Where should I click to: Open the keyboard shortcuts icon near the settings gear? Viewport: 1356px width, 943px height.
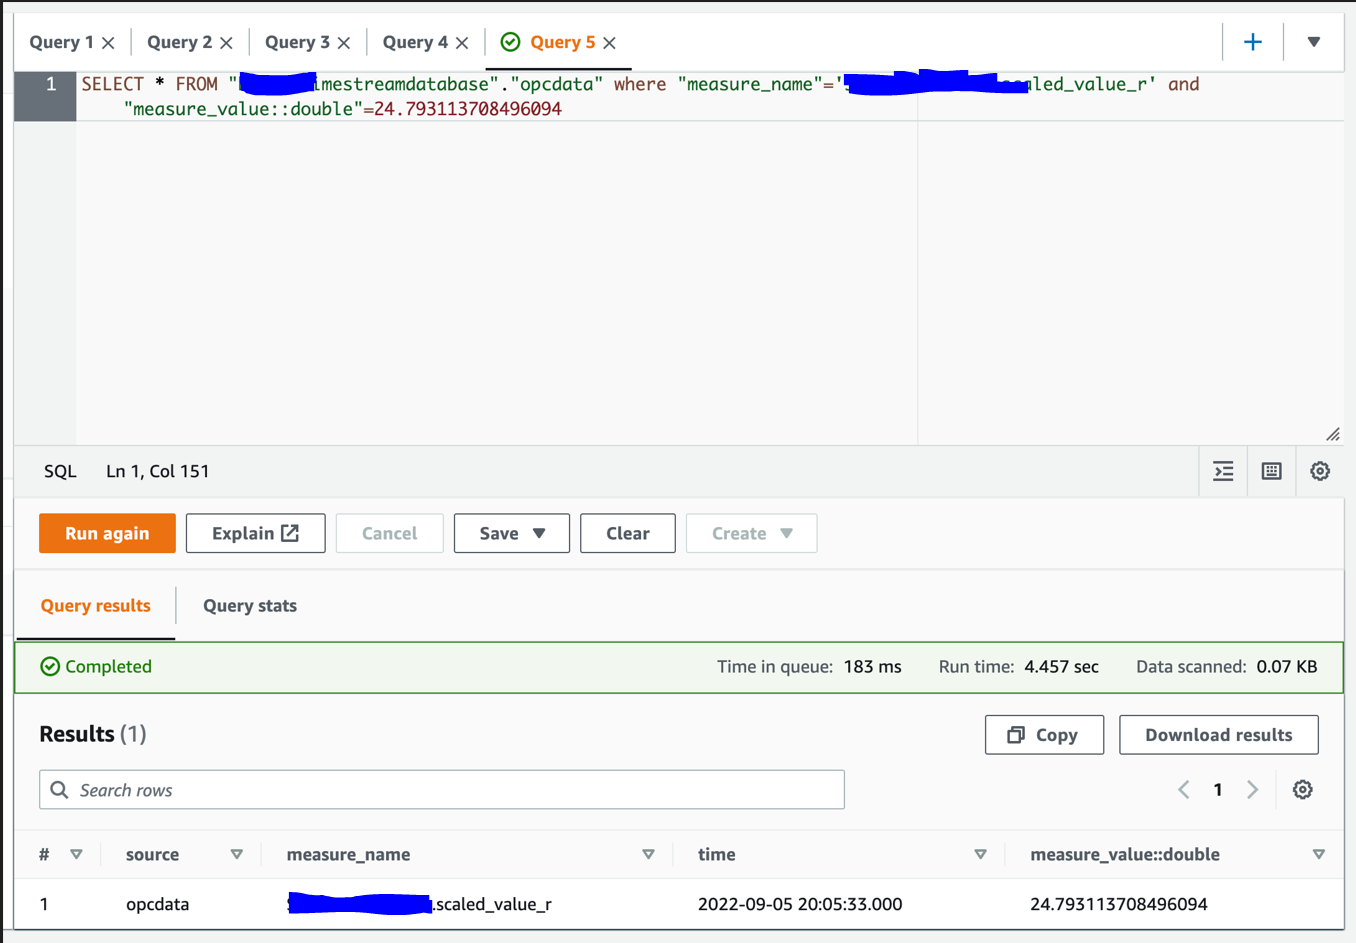pos(1270,470)
